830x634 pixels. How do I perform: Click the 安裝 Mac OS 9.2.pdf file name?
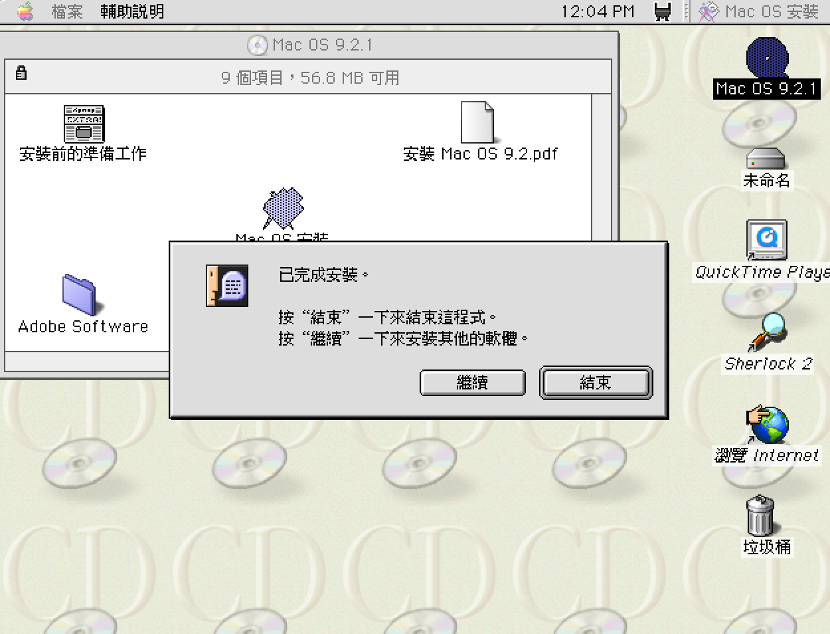480,154
